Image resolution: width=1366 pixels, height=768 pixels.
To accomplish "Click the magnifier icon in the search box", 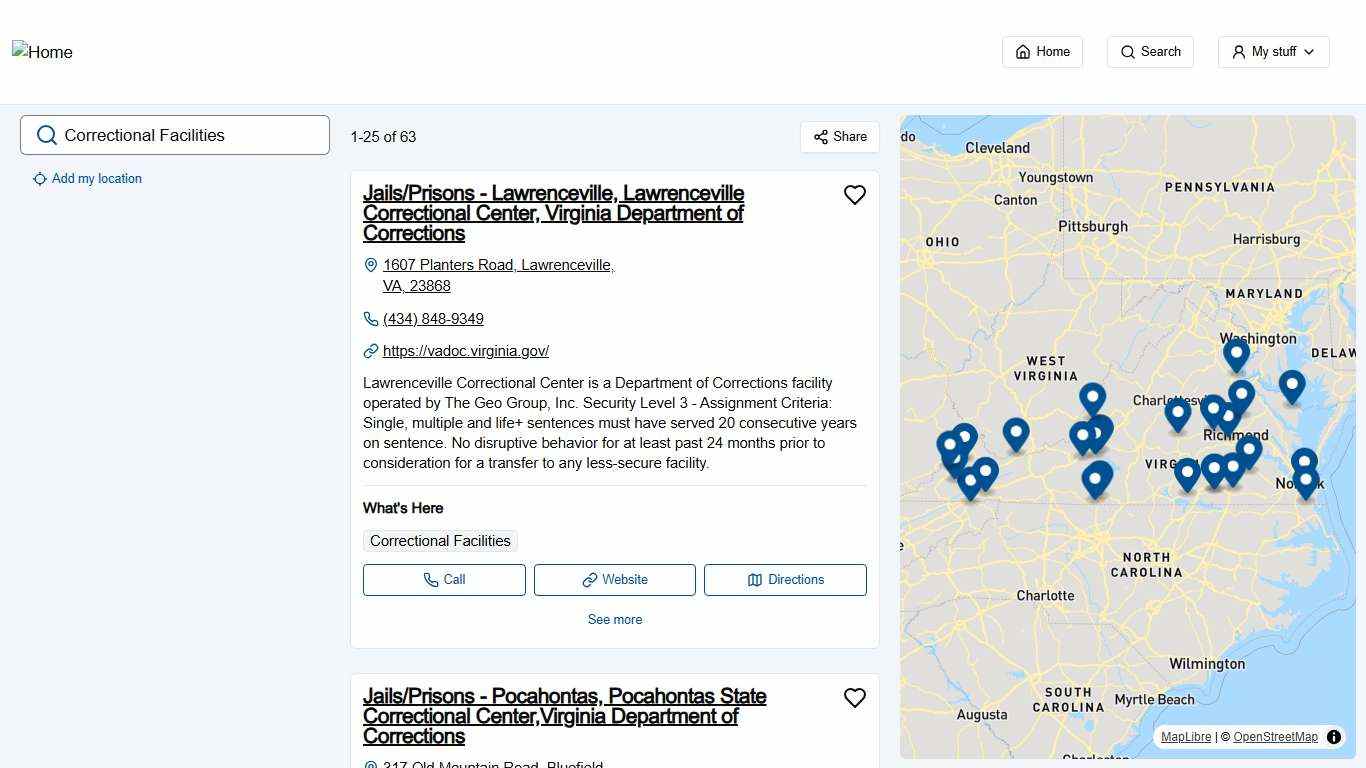I will click(47, 135).
